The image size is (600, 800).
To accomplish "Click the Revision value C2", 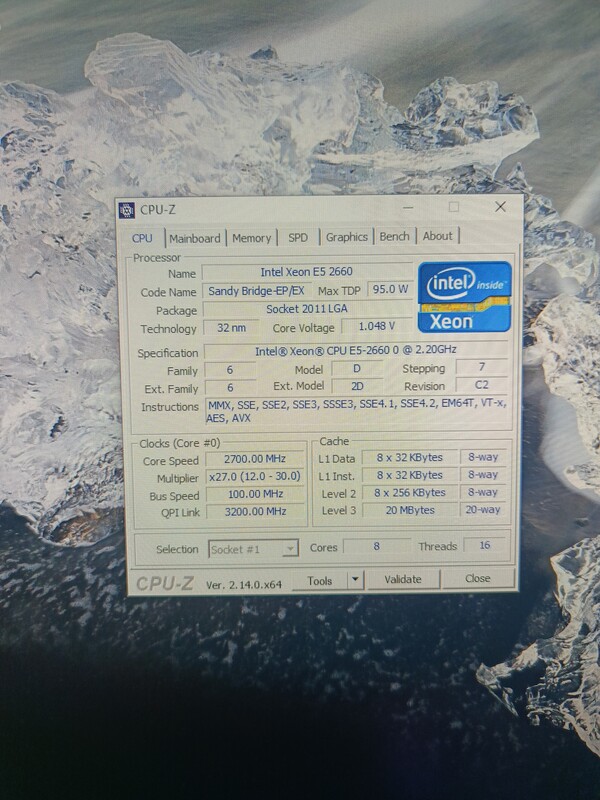I will point(482,385).
